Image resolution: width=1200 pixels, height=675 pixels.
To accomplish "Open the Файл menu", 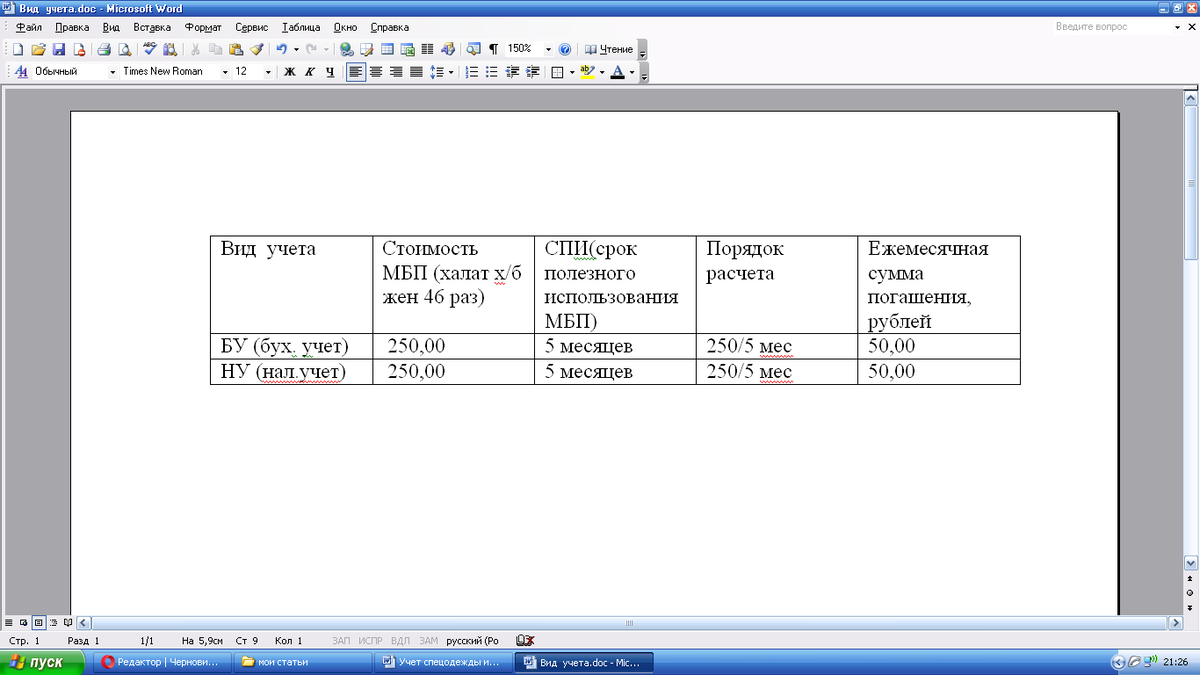I will [x=27, y=27].
